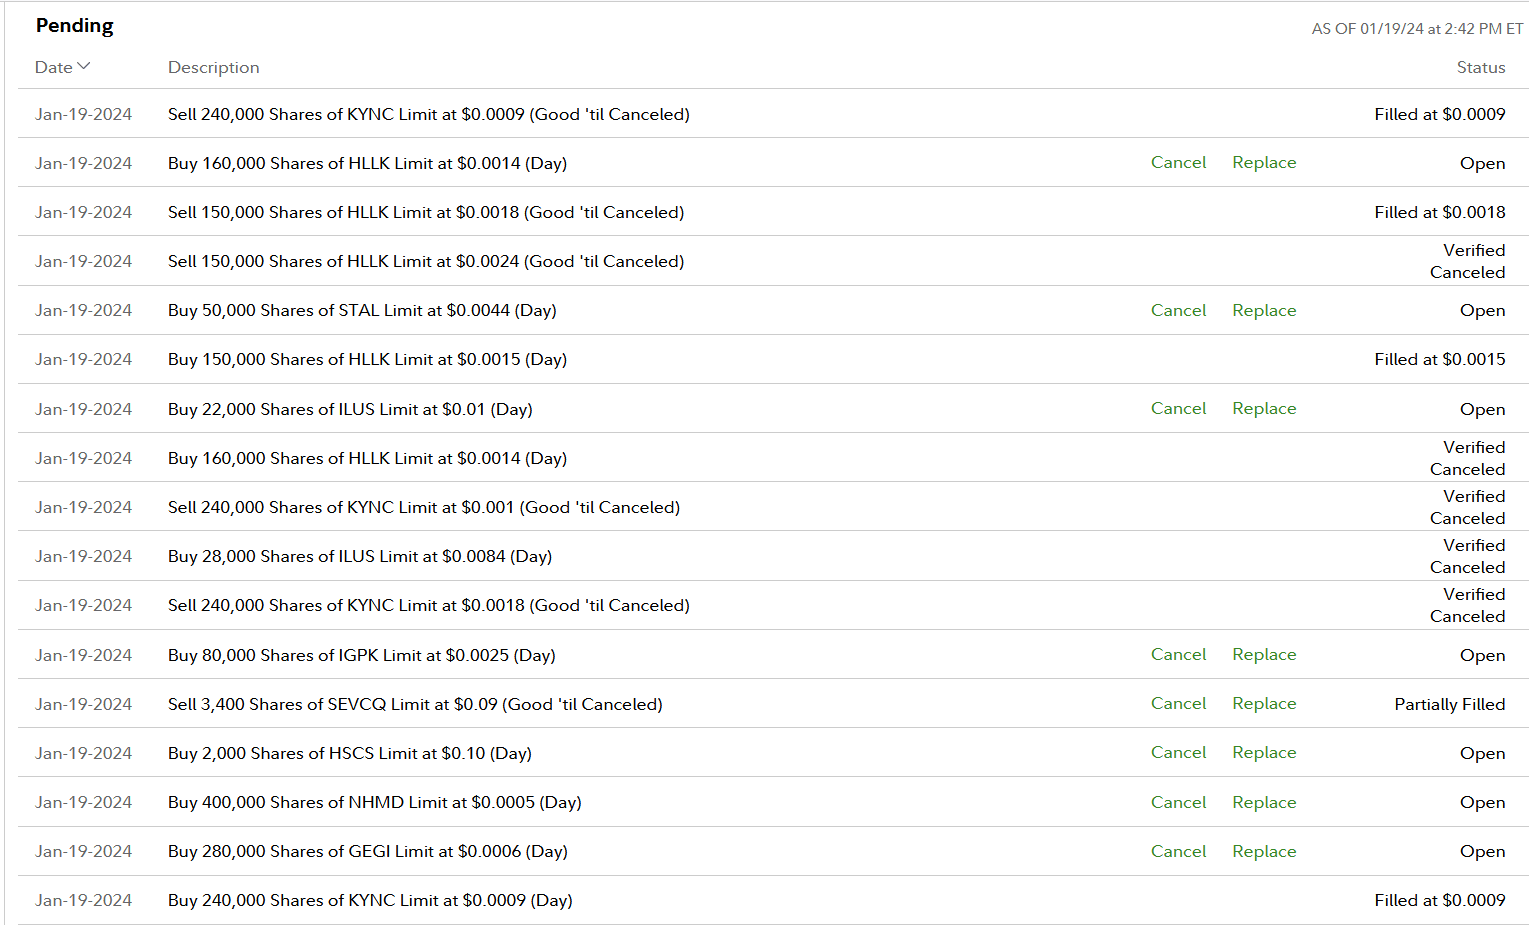Select the KYNC sell order filled at $0.0009
This screenshot has width=1529, height=925.
(428, 114)
